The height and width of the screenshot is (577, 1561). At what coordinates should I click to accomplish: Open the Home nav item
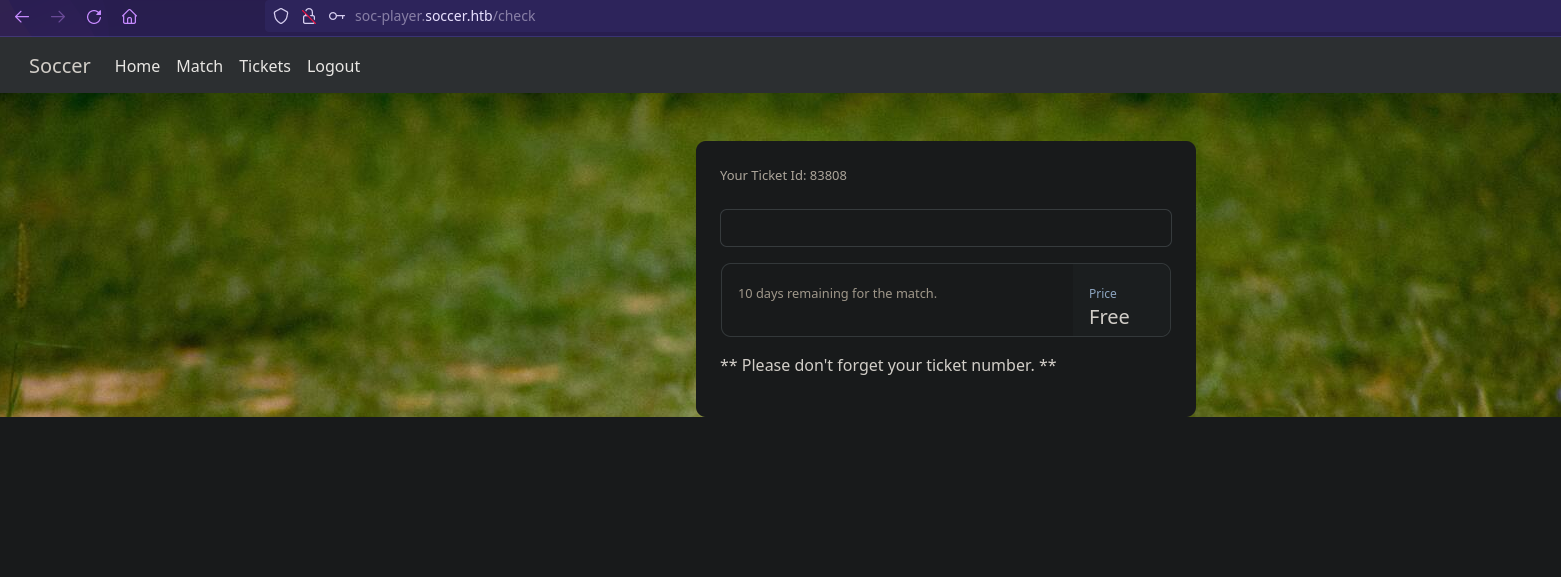point(137,66)
